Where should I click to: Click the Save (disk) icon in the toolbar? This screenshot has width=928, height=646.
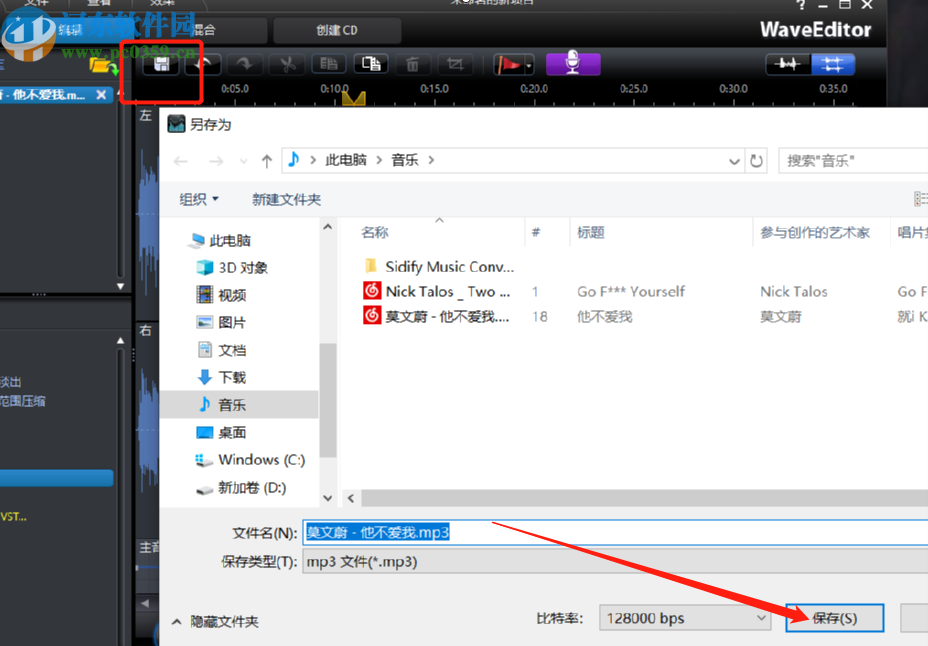(x=160, y=64)
